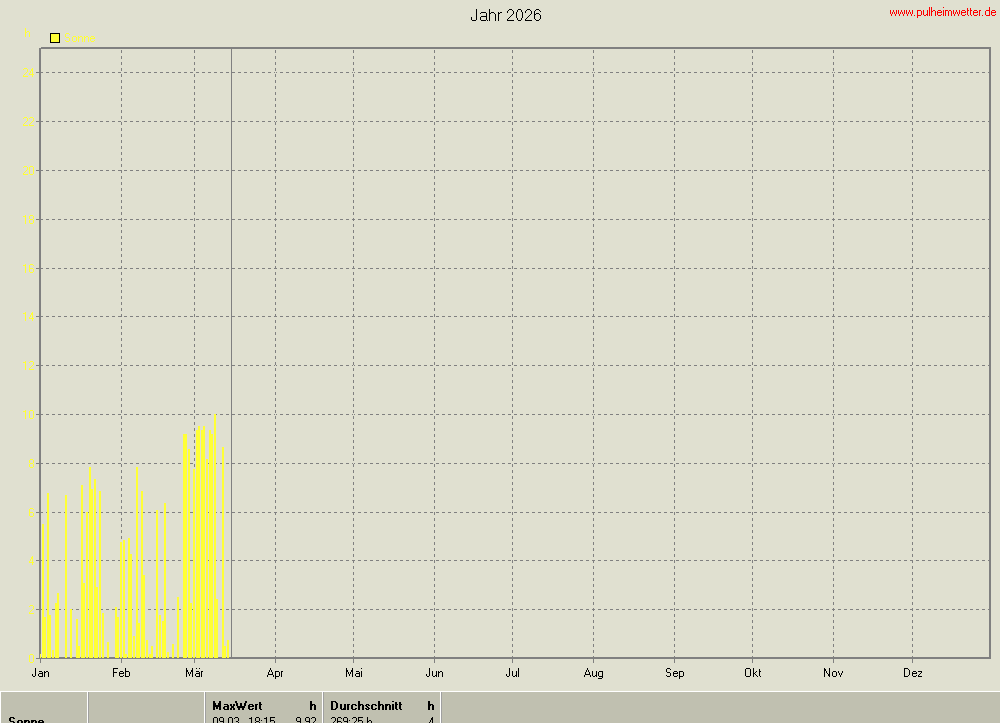Click the Okt month axis label

pos(753,673)
